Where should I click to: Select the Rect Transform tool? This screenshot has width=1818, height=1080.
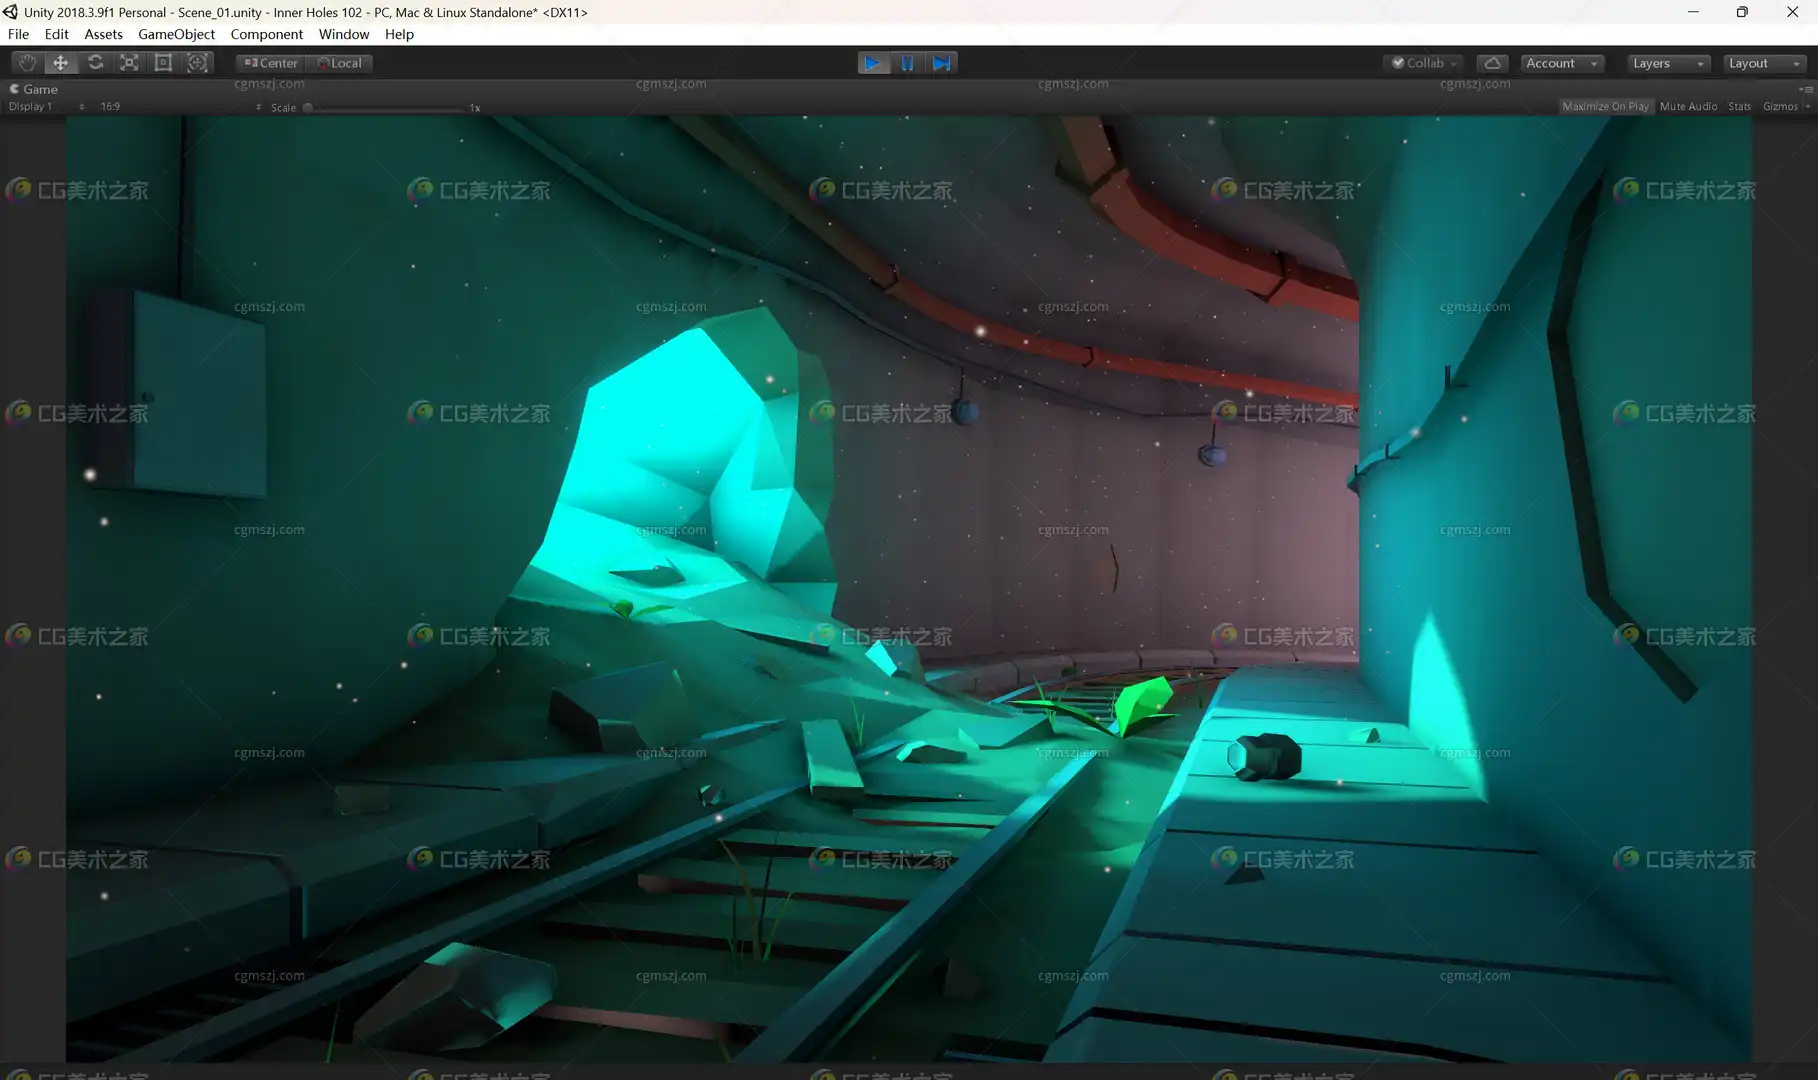tap(163, 63)
